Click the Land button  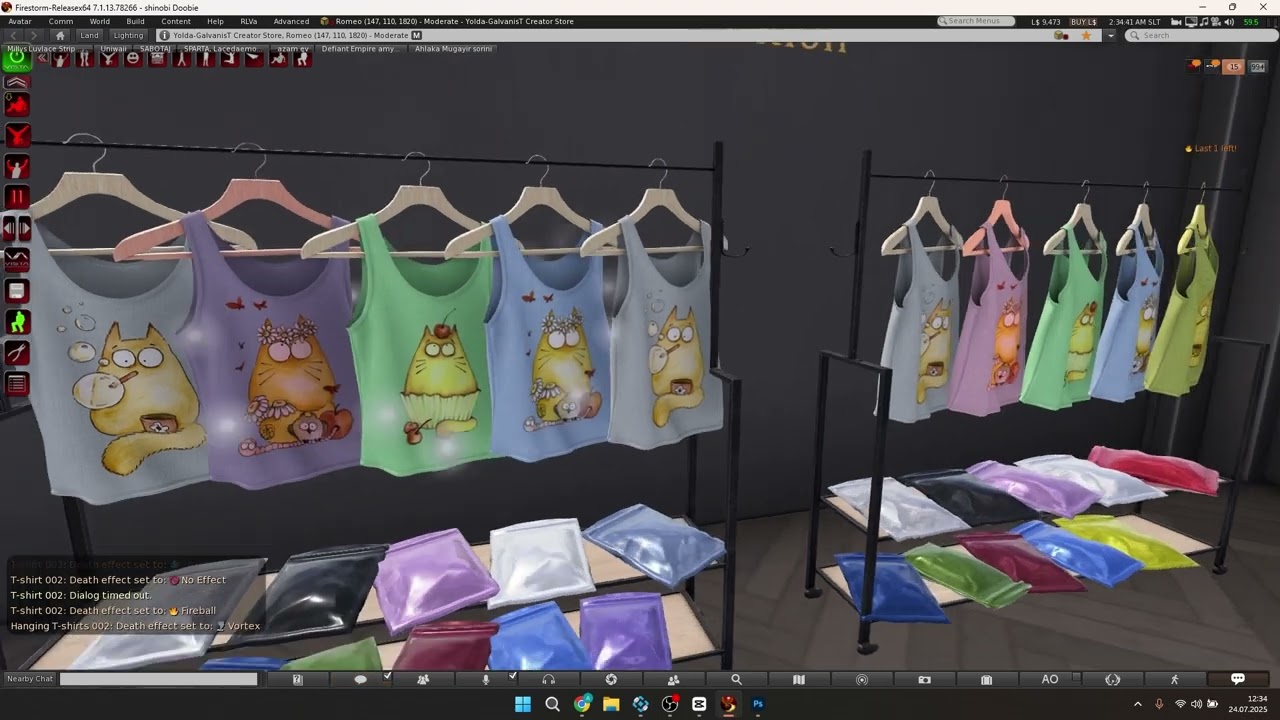coord(90,35)
